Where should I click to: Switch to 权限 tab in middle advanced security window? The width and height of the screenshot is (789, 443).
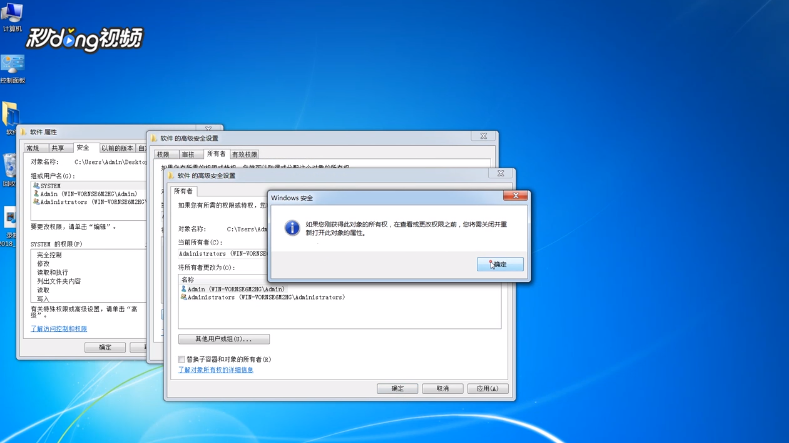(x=163, y=155)
